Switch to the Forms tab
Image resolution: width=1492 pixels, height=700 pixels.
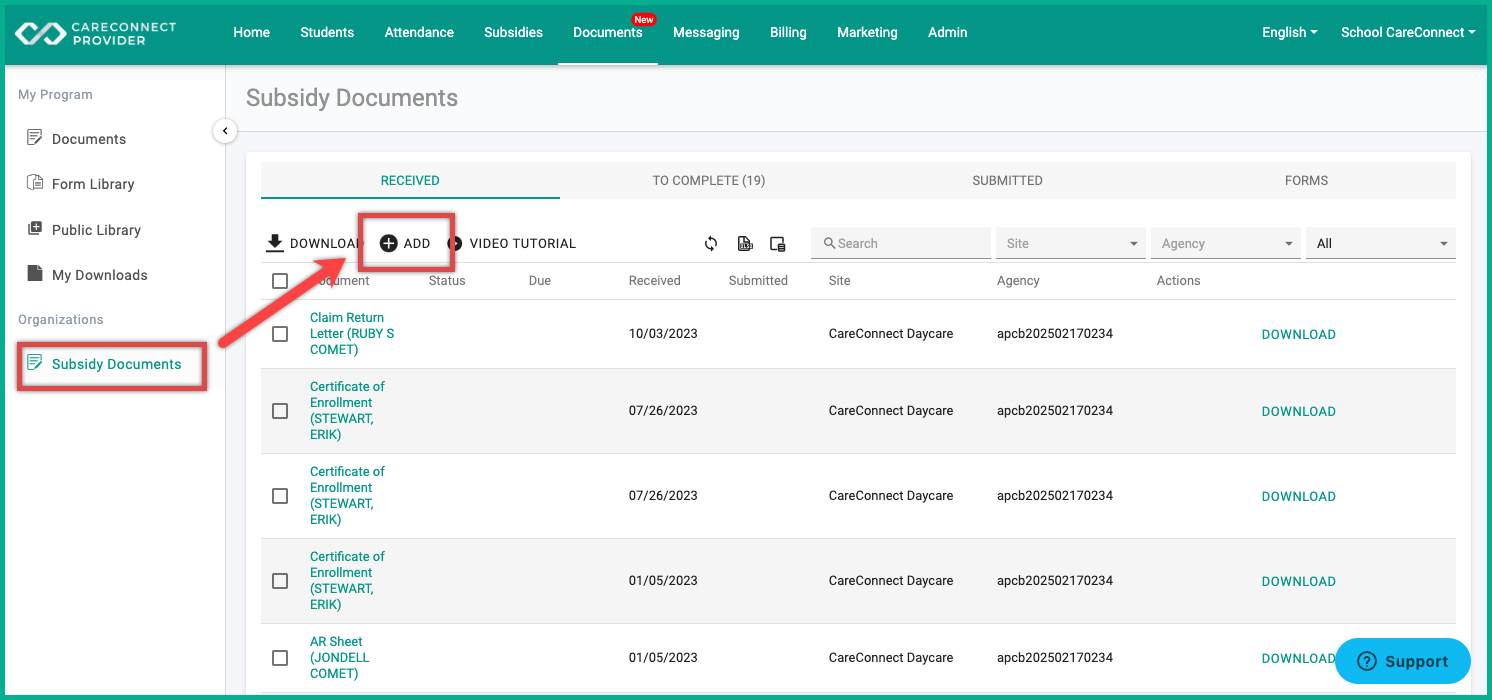[x=1306, y=181]
